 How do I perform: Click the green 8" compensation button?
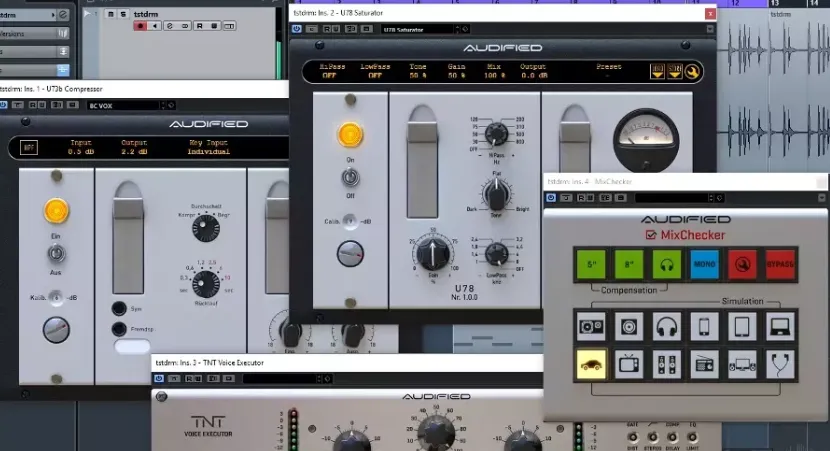(x=628, y=264)
